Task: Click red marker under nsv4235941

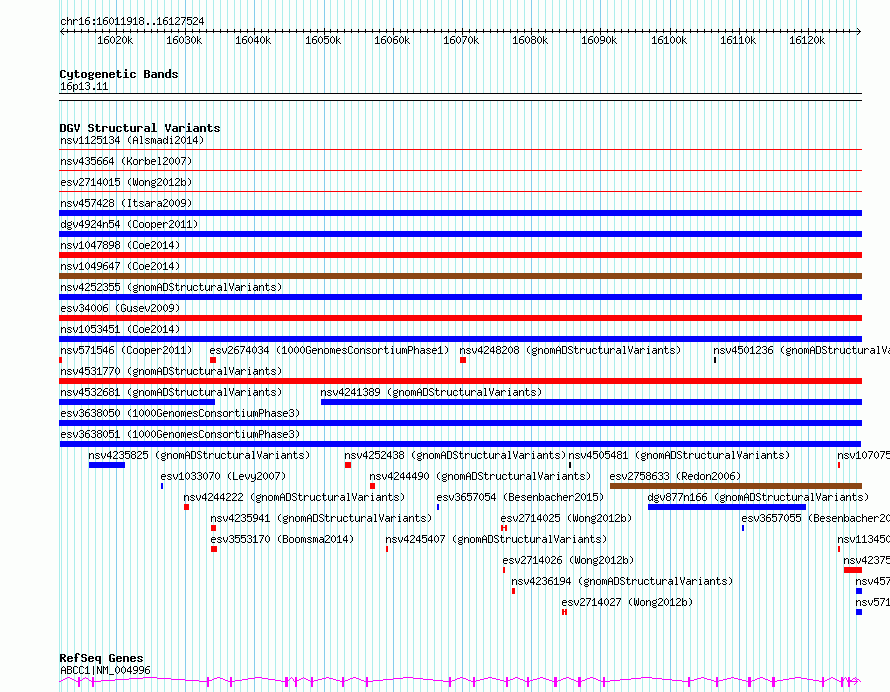Action: [x=213, y=528]
